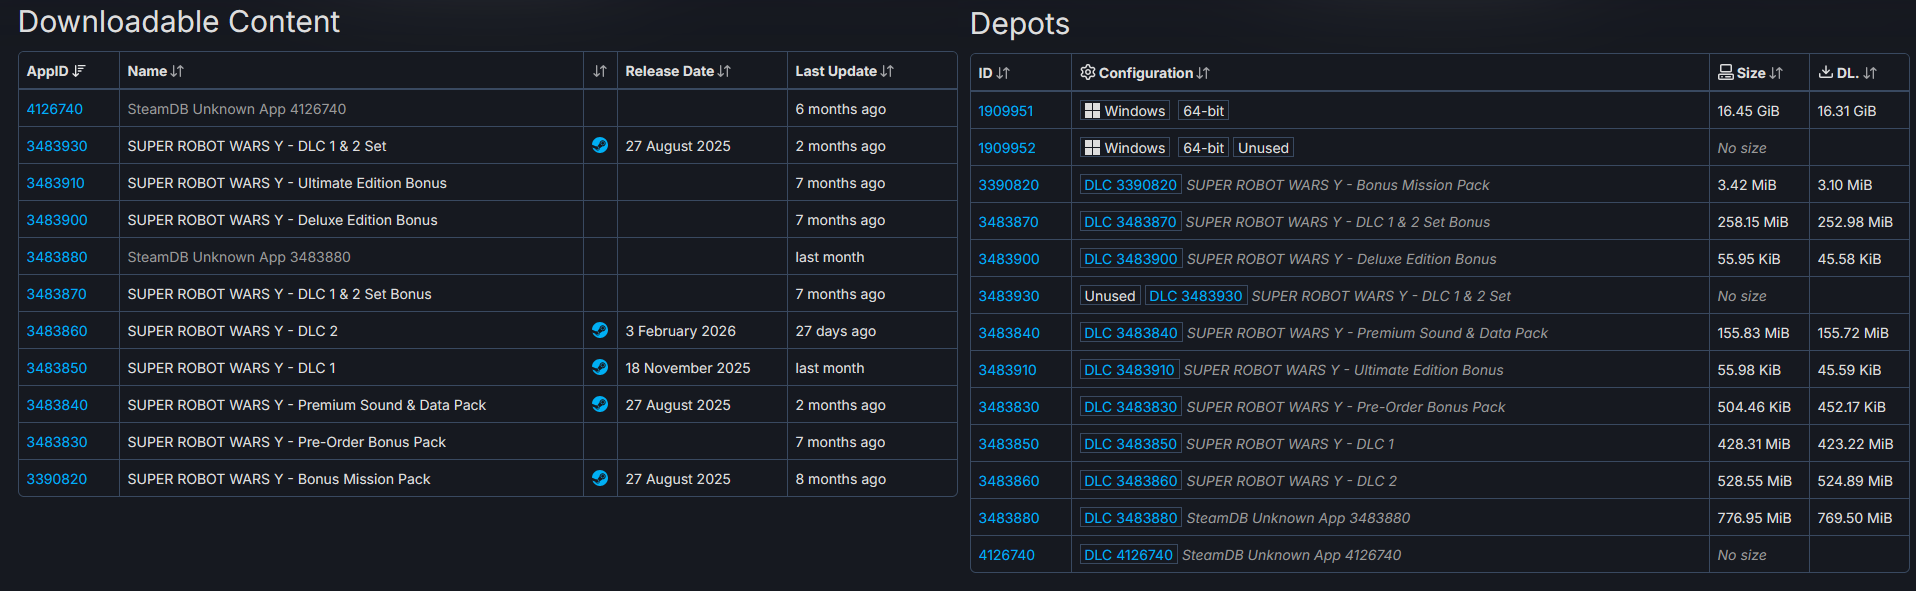Click Windows logo icon in depot 1909951 row
Screen dimensions: 1916x591
(1092, 111)
